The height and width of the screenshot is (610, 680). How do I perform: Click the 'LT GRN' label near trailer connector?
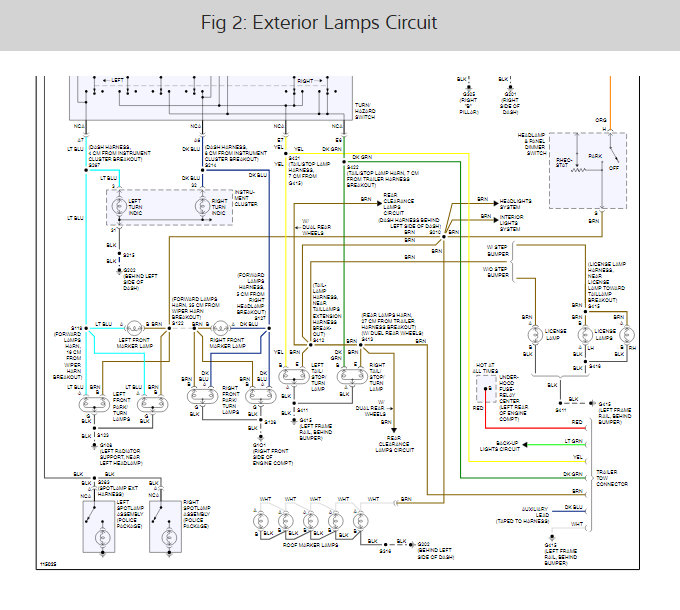pyautogui.click(x=574, y=440)
